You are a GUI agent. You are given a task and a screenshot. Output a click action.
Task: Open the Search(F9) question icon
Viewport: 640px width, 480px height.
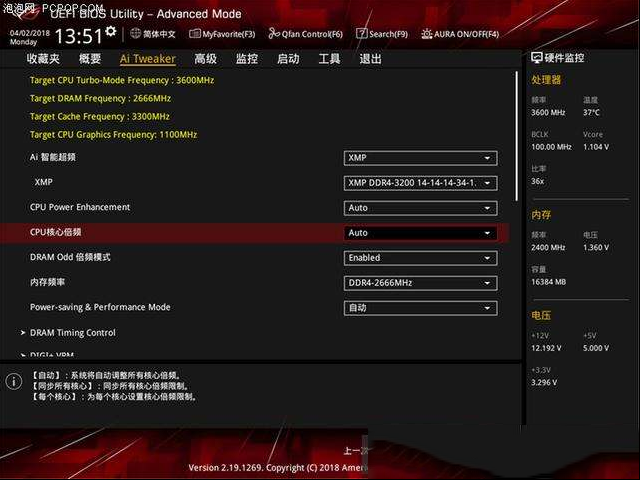click(362, 34)
